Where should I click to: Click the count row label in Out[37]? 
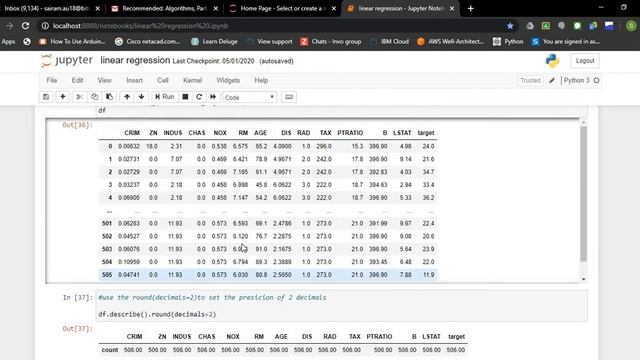tap(110, 350)
